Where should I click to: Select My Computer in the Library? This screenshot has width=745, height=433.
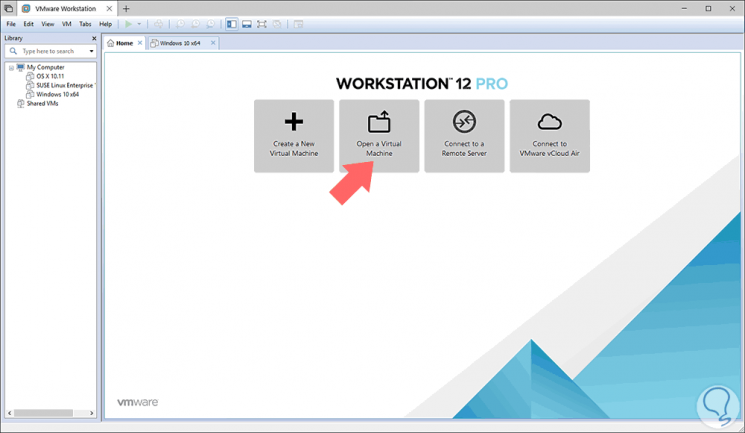46,67
